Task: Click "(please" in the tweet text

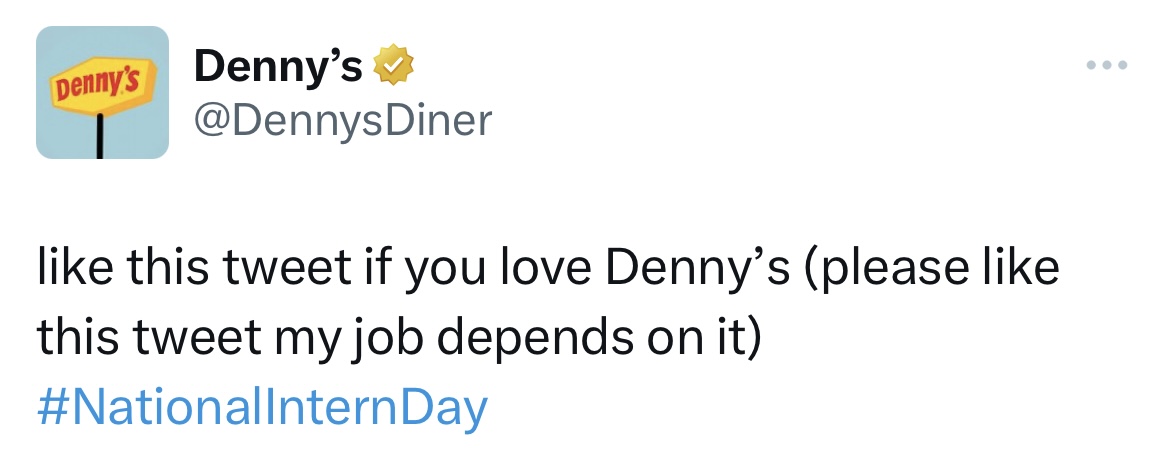Action: tap(880, 271)
